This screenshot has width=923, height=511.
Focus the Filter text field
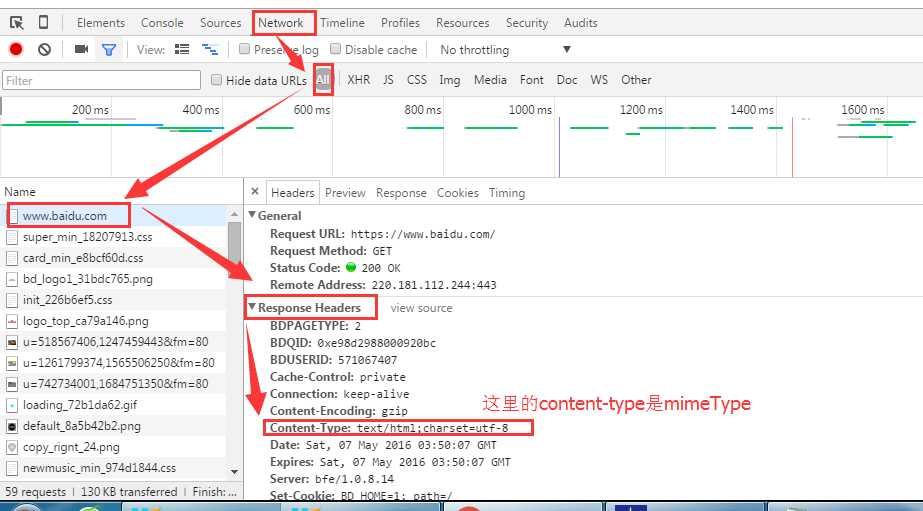pos(102,80)
